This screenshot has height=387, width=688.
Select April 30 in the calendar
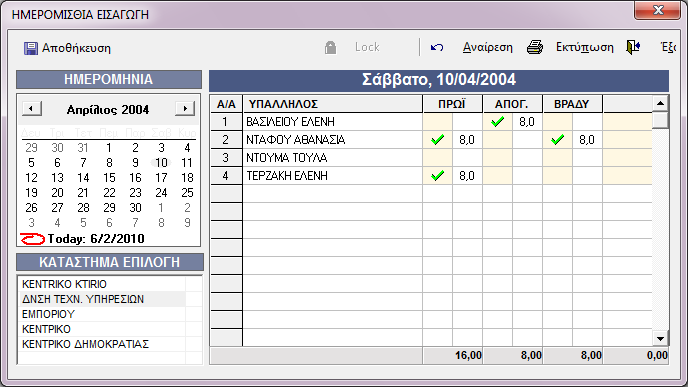click(x=135, y=208)
